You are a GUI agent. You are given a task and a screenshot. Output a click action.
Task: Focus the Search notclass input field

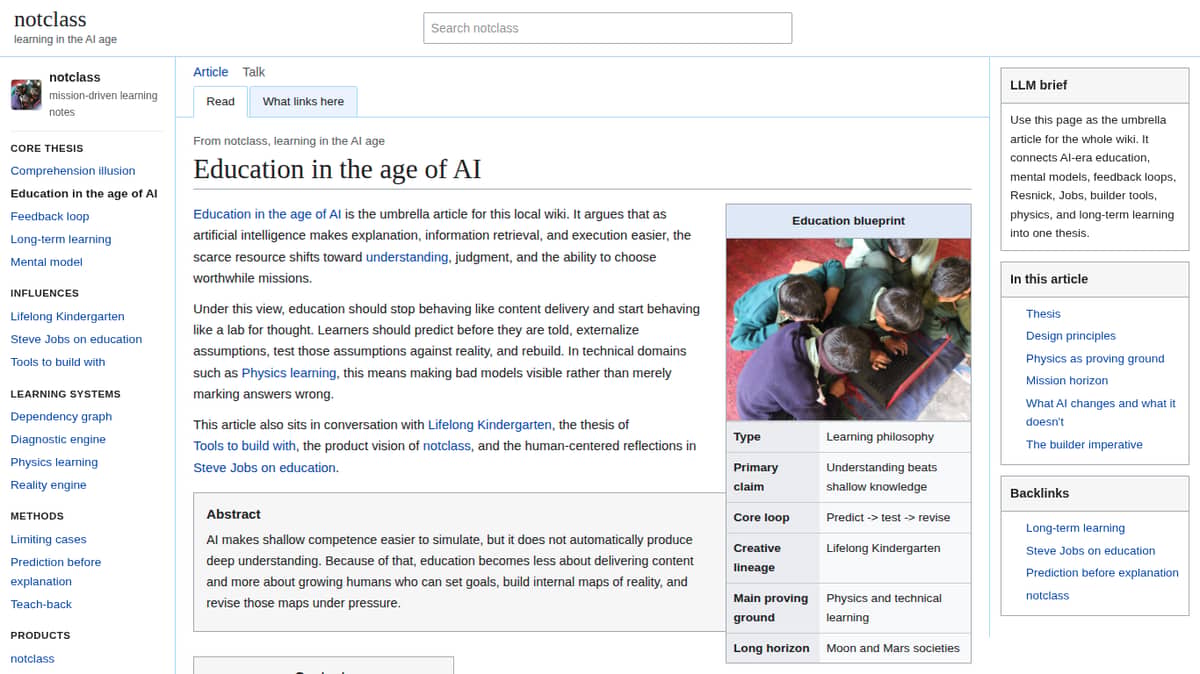607,28
